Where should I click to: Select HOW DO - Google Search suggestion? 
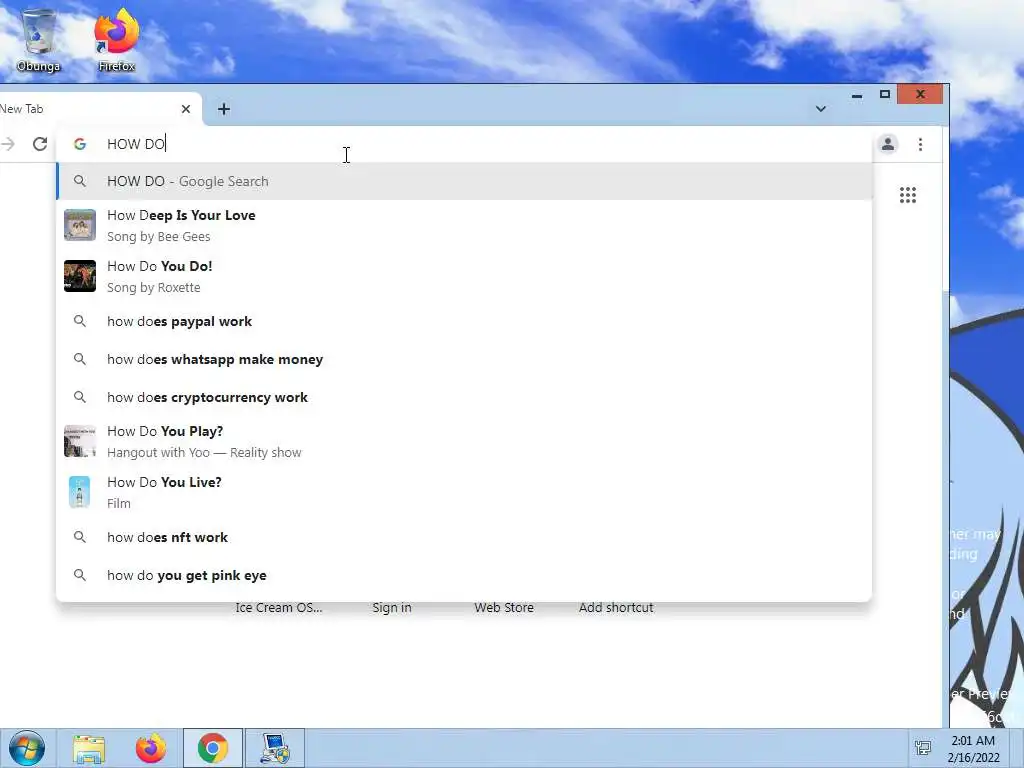point(464,181)
